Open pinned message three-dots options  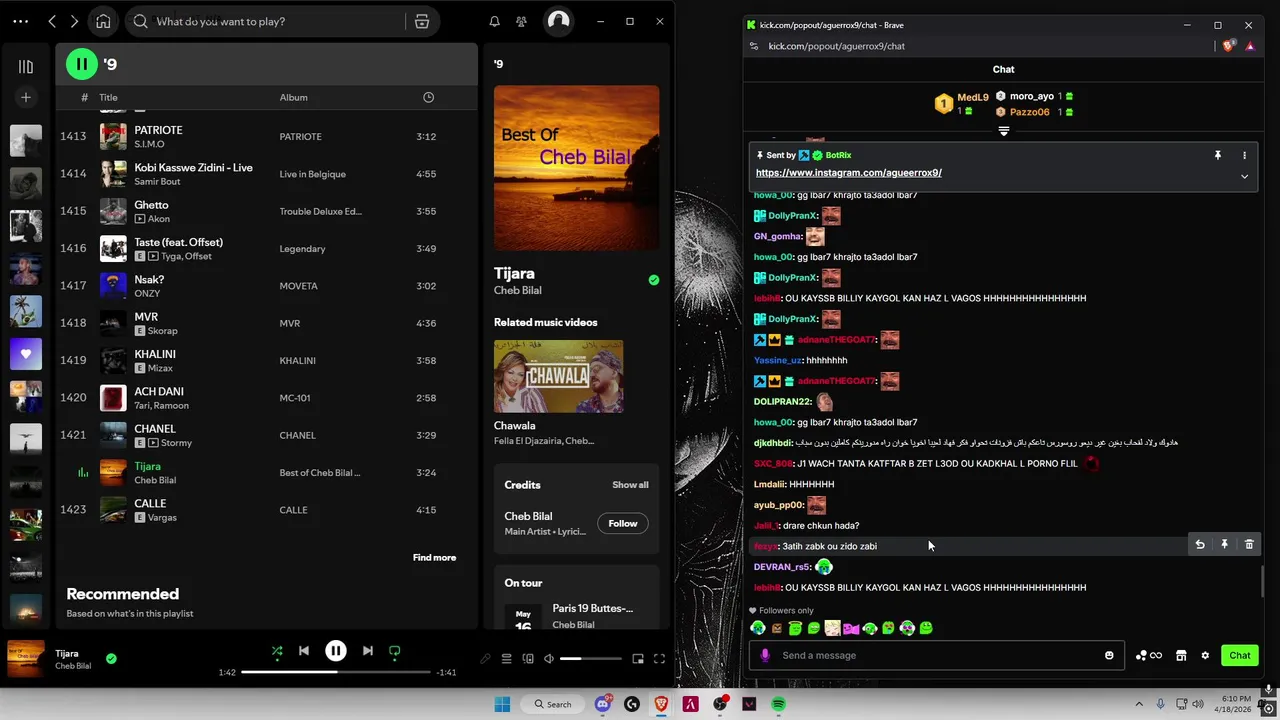pos(1244,155)
